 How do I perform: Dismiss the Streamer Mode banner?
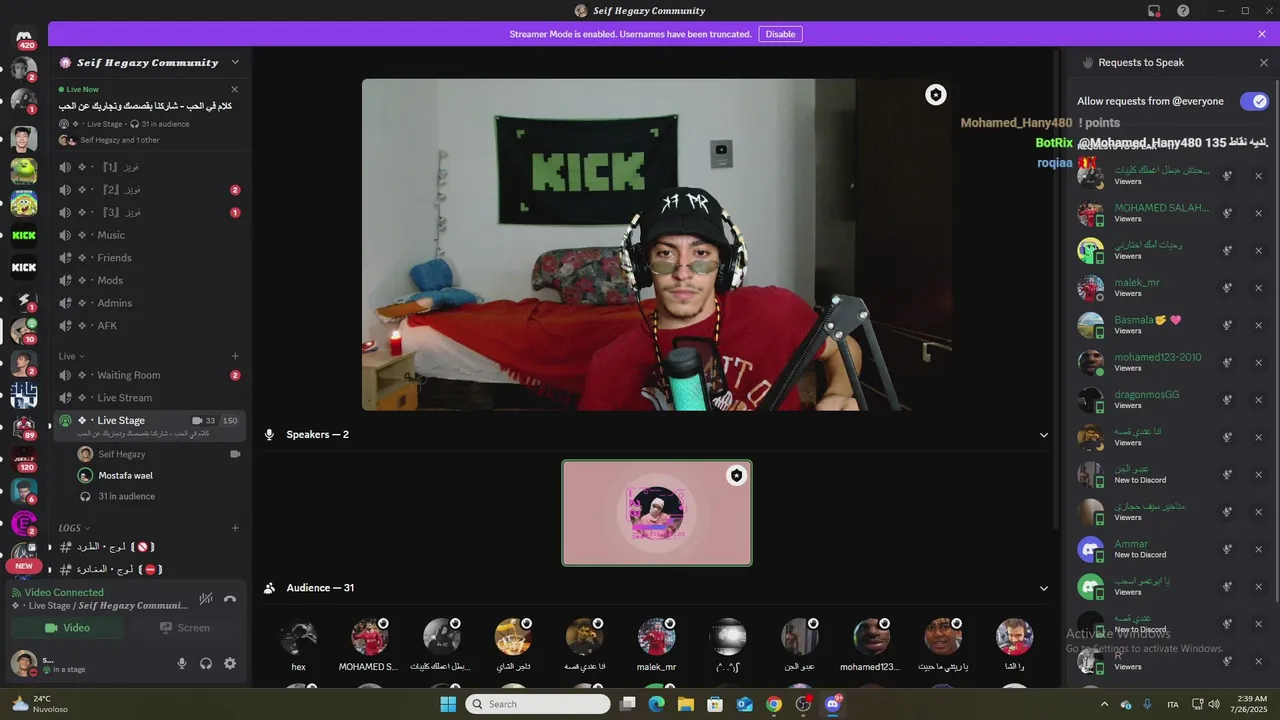coord(1262,34)
